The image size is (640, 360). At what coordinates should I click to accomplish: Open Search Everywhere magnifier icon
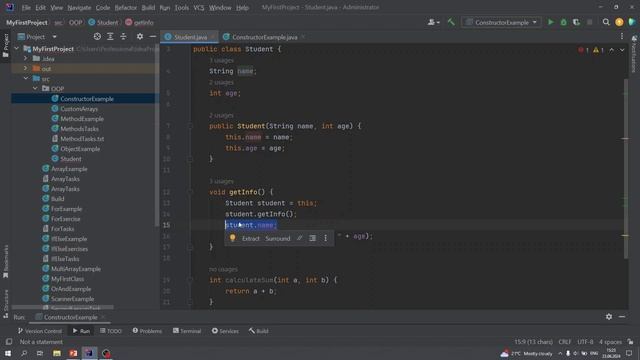pos(606,22)
